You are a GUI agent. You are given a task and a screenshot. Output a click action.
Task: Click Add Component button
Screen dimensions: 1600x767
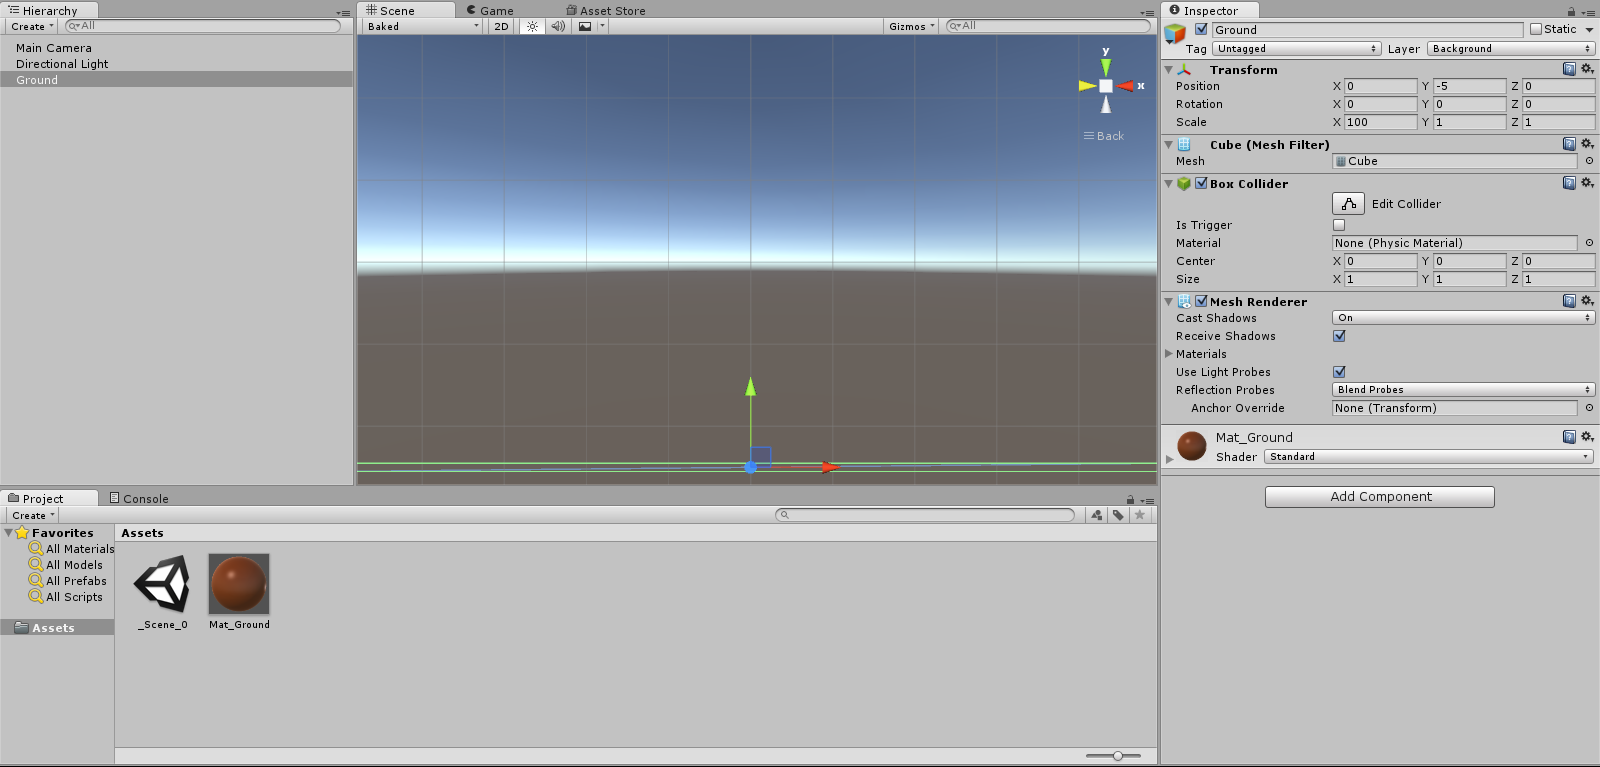1380,497
